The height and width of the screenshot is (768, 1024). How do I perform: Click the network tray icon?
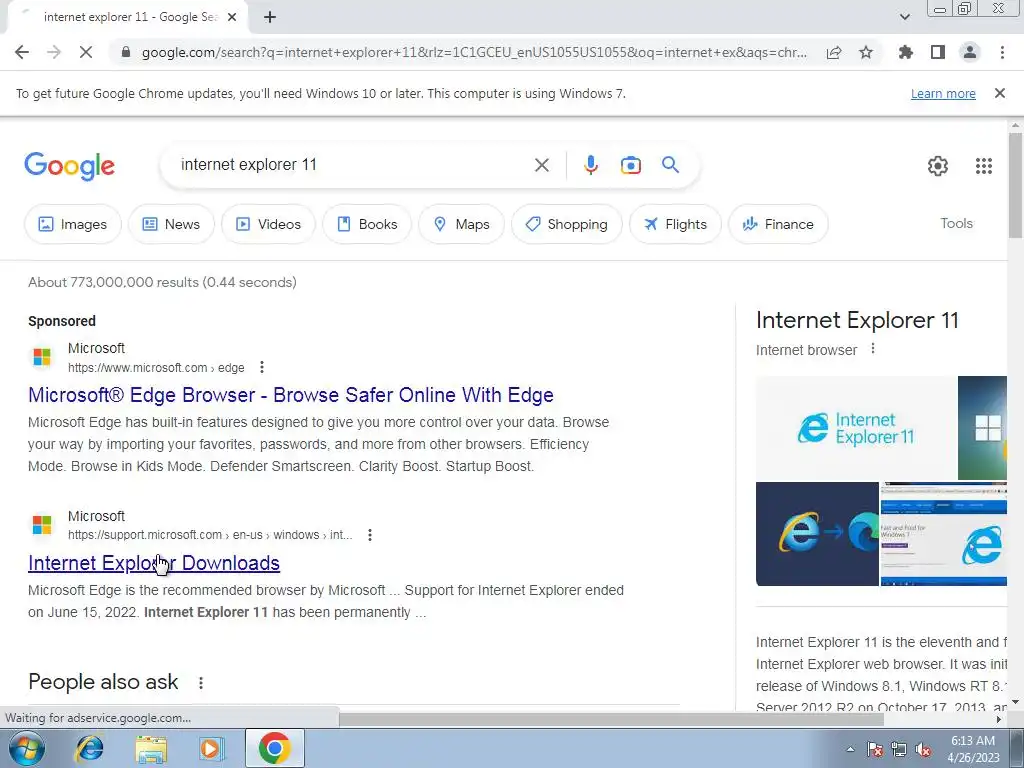(899, 749)
